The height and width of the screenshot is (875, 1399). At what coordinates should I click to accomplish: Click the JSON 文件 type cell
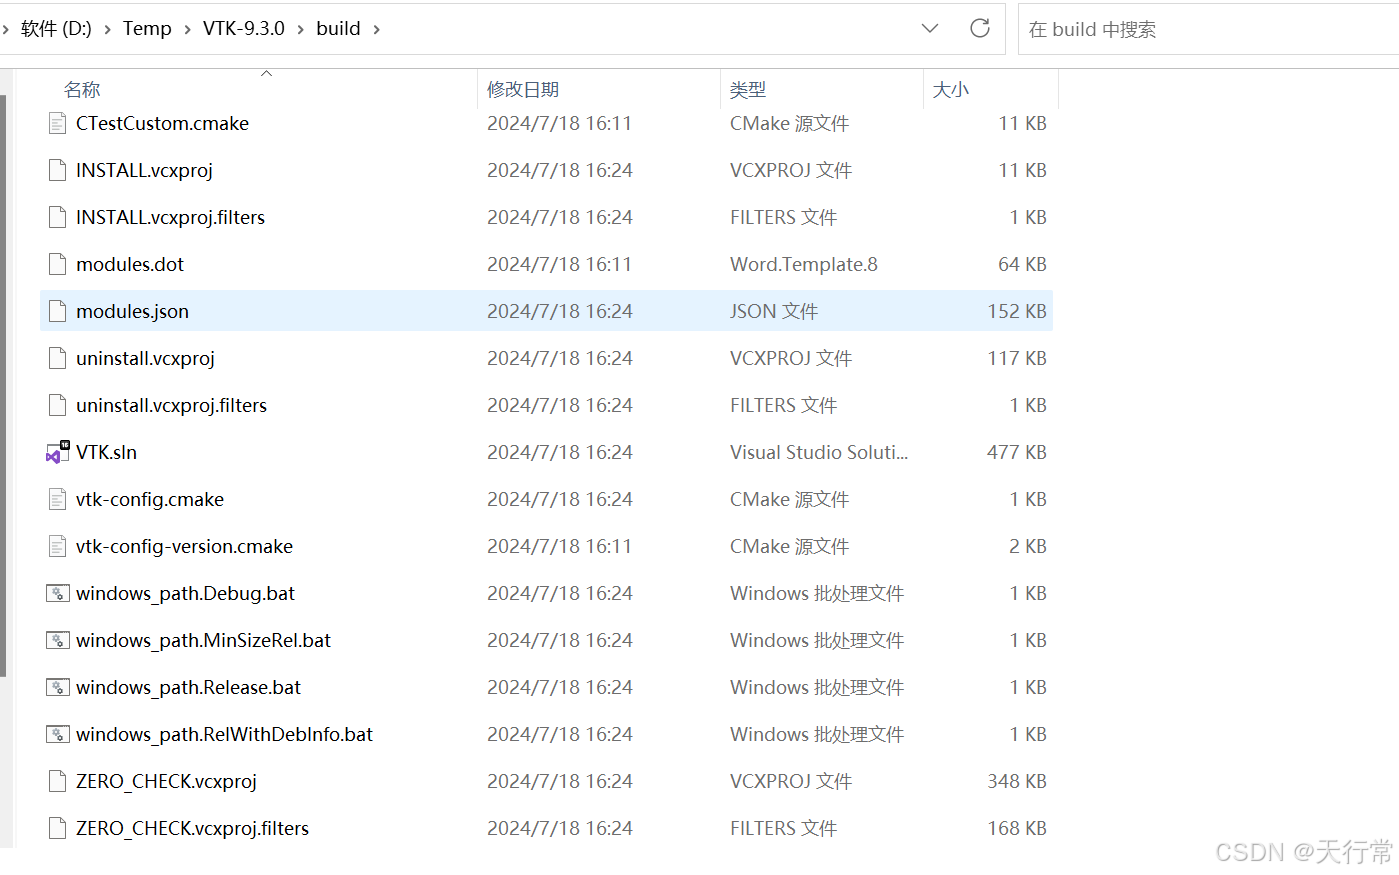click(774, 311)
